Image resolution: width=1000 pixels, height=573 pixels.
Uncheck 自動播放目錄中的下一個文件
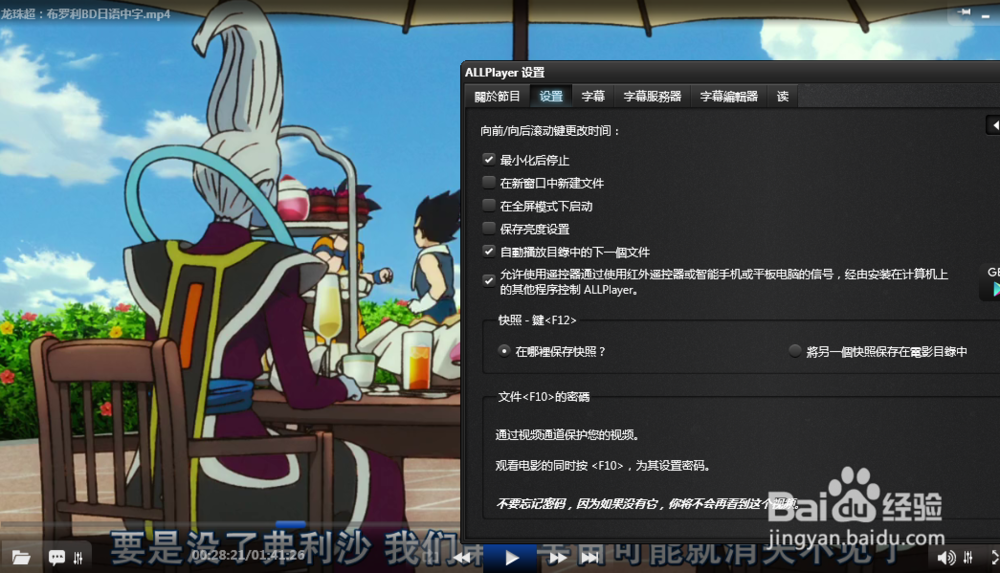[x=489, y=251]
